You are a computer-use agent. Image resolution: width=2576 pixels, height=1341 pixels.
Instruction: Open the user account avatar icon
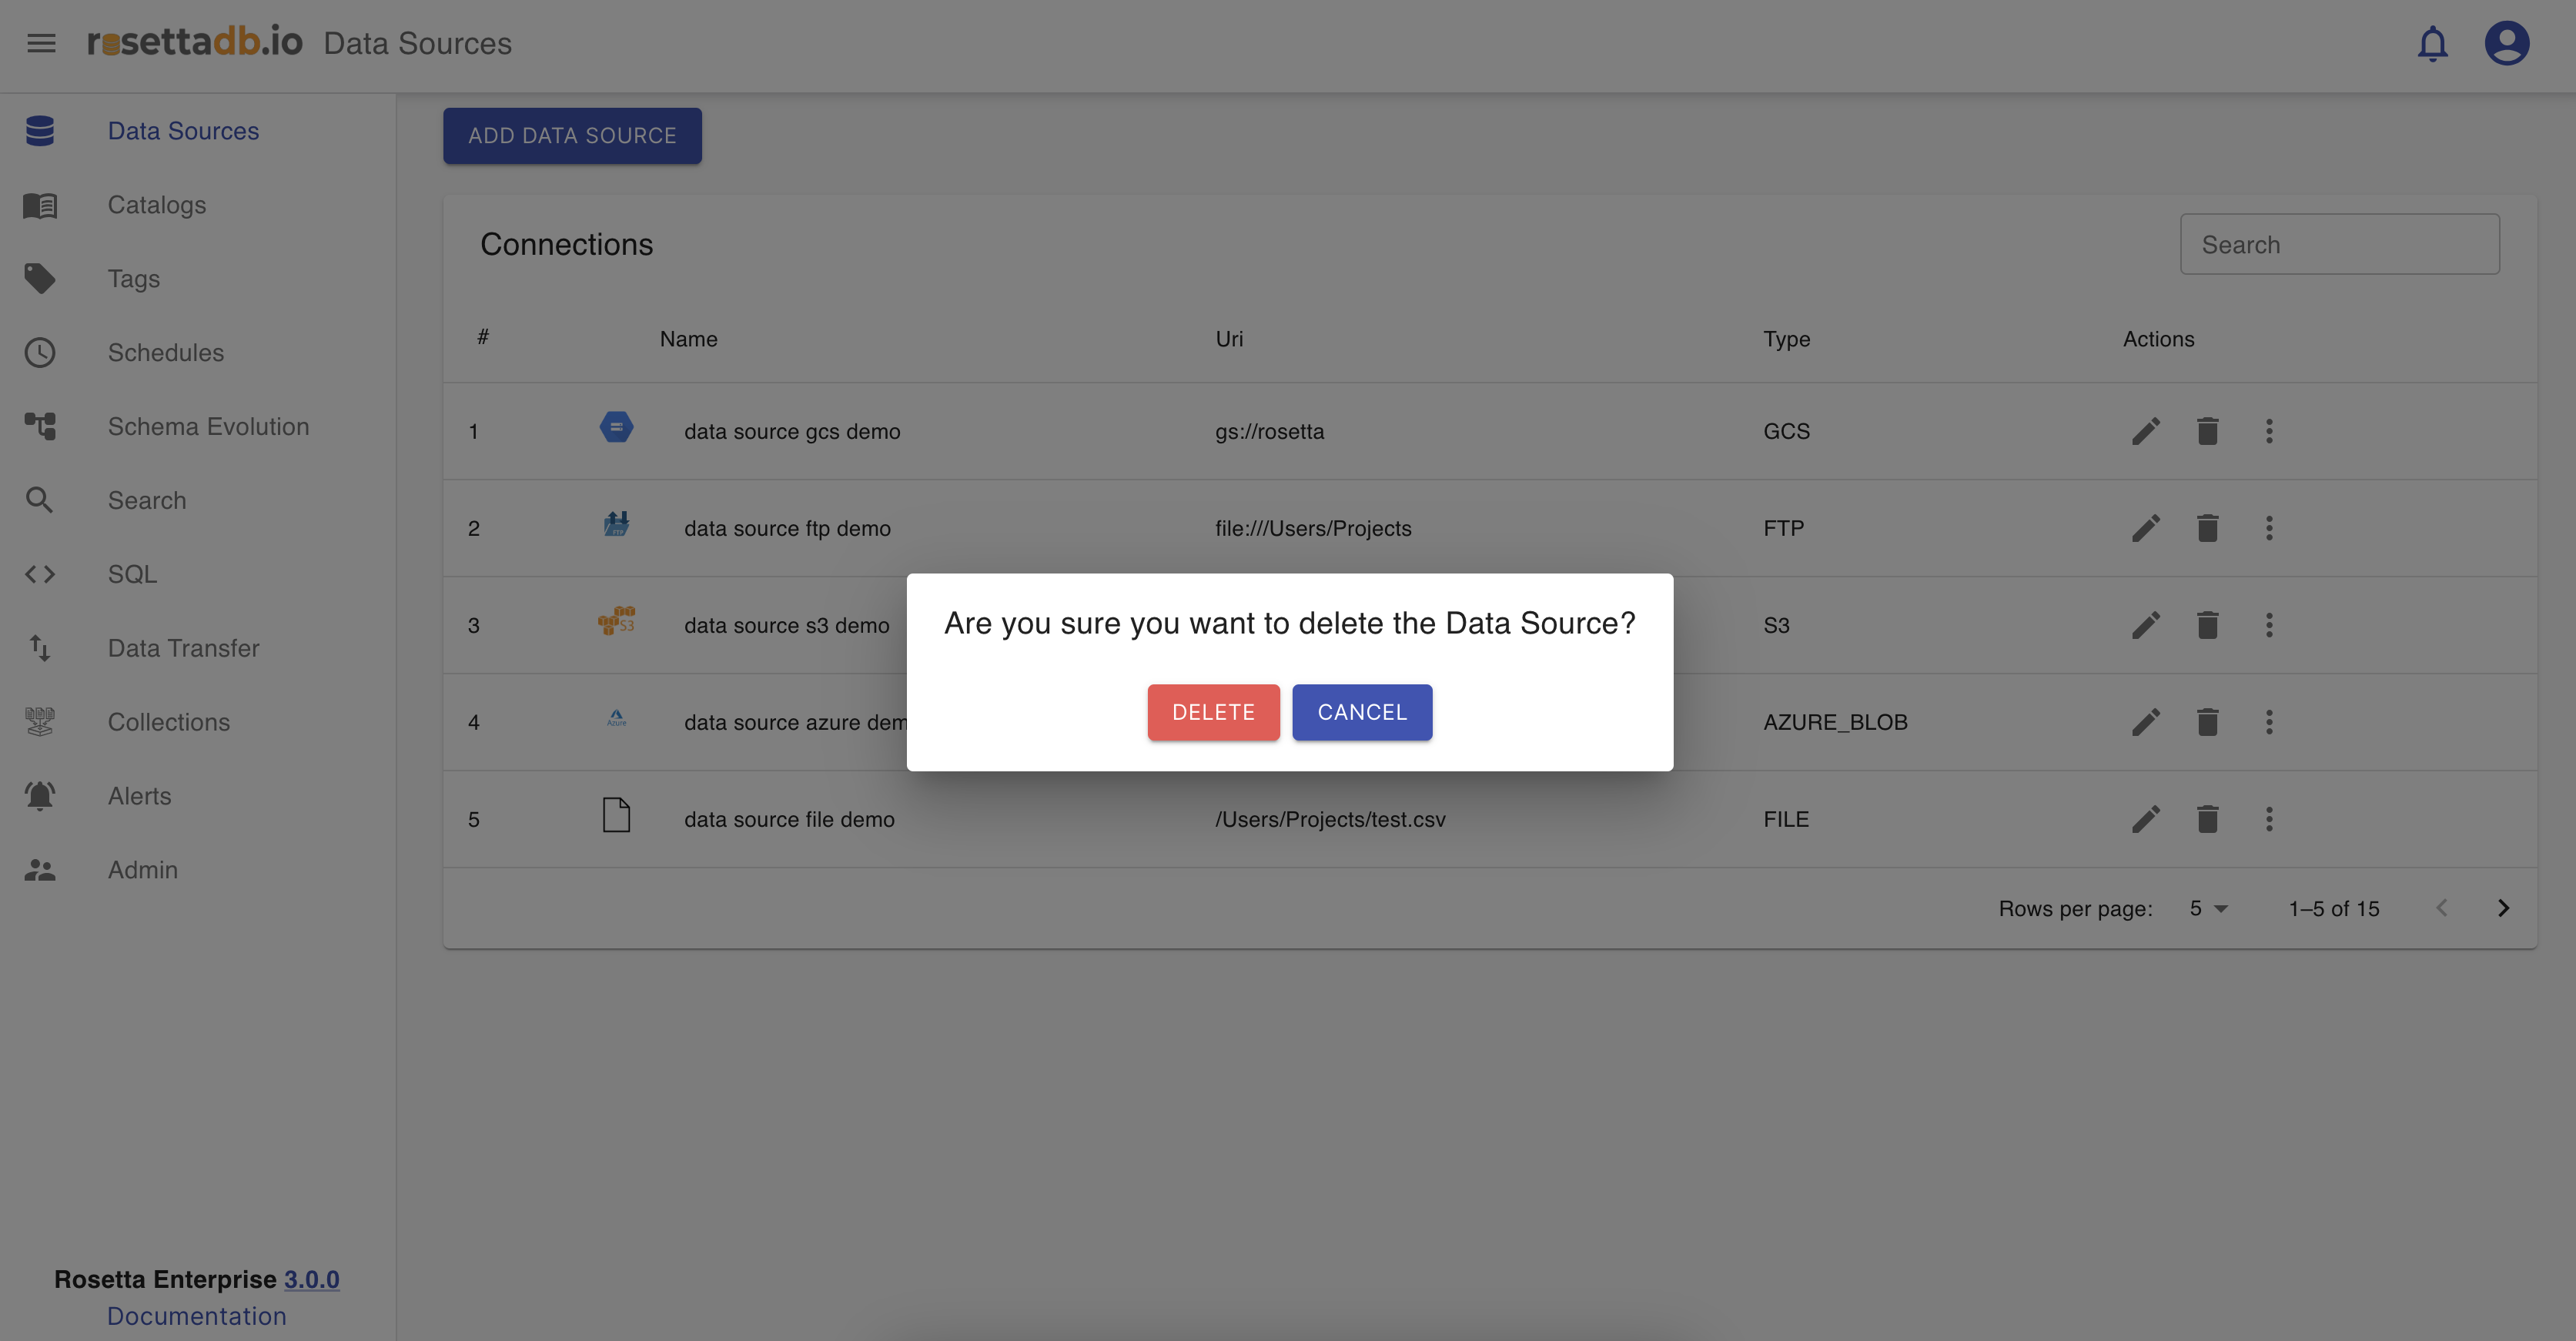coord(2506,43)
